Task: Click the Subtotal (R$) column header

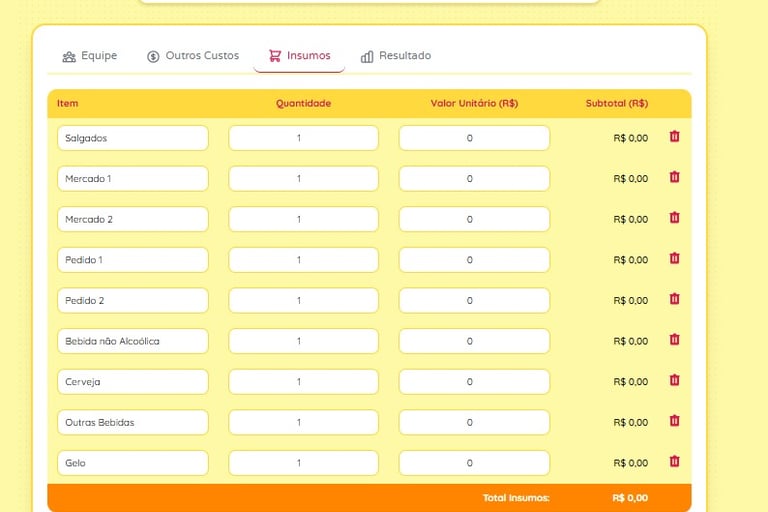Action: 617,103
